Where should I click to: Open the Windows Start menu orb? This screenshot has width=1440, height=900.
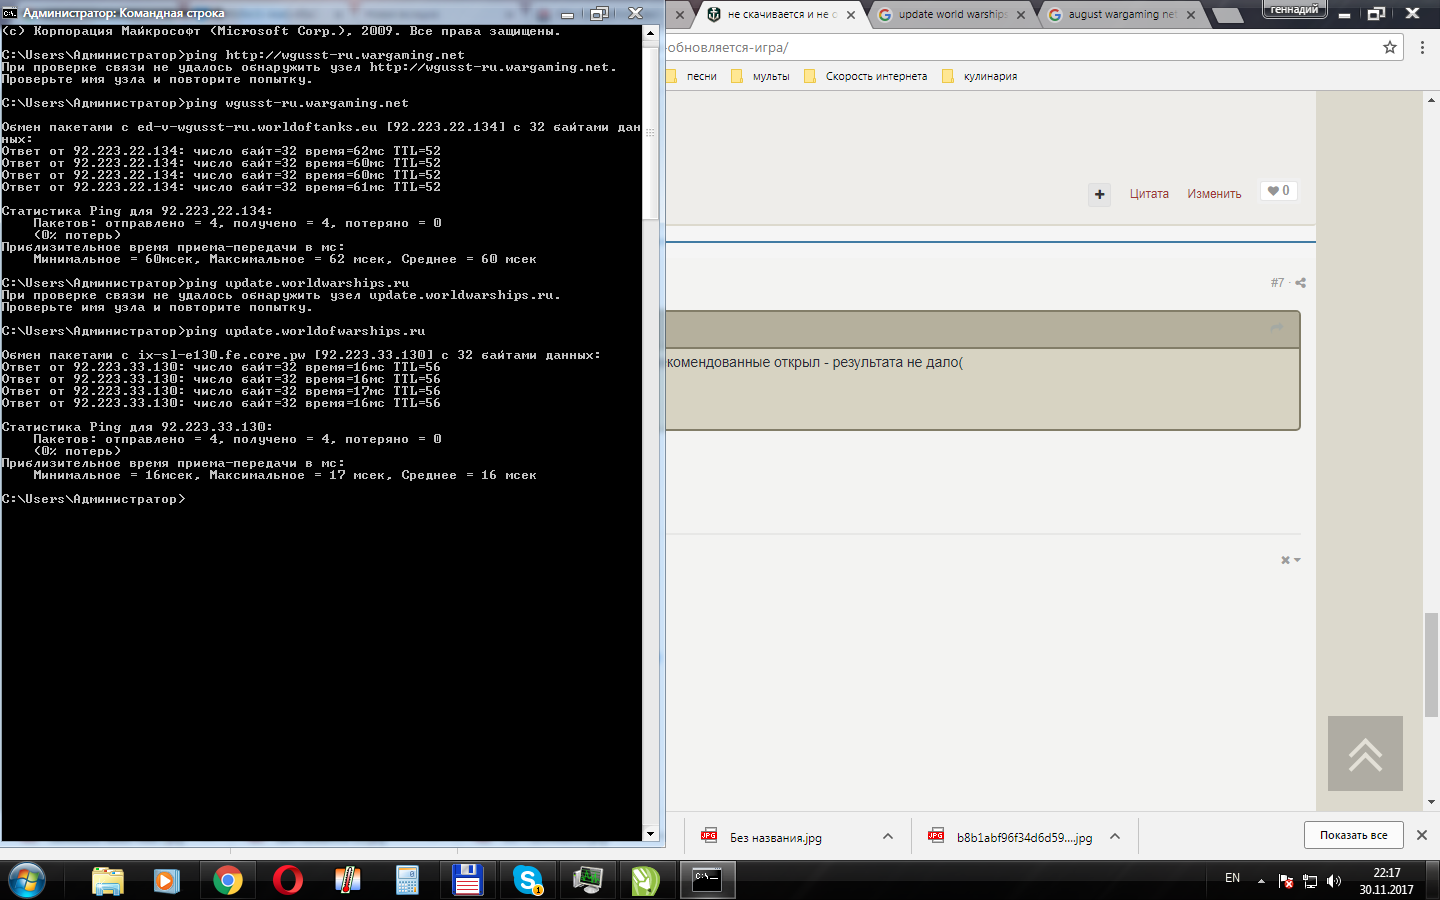pos(27,881)
